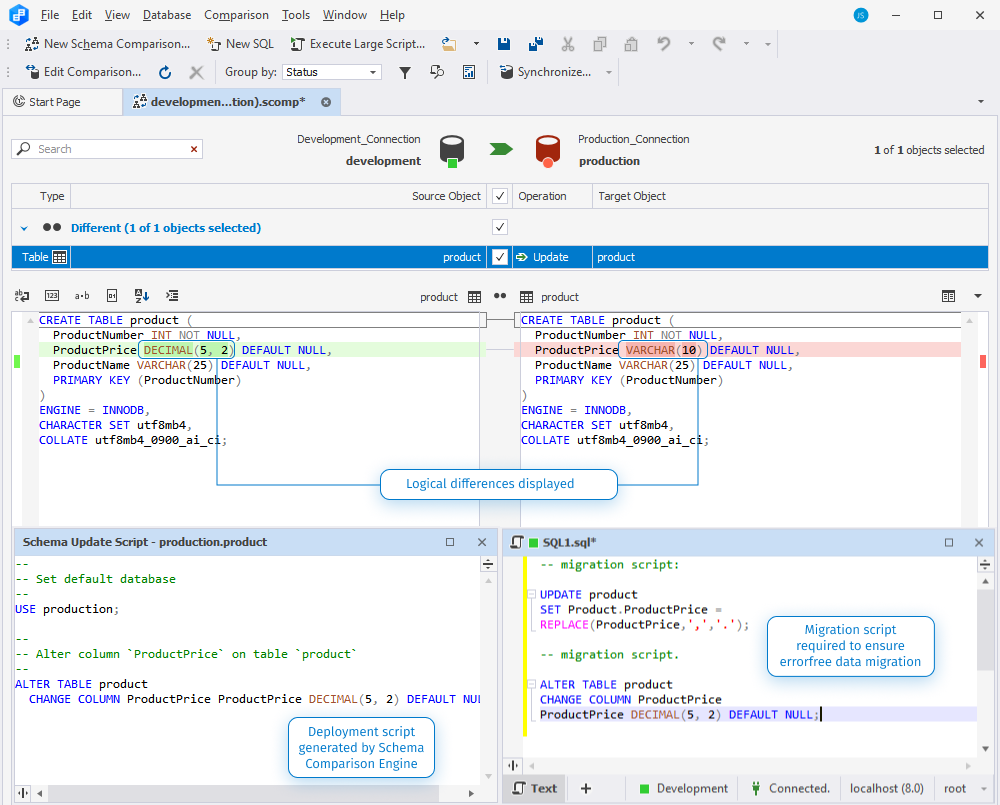Click the Save icon
This screenshot has height=805, width=1000.
click(504, 43)
